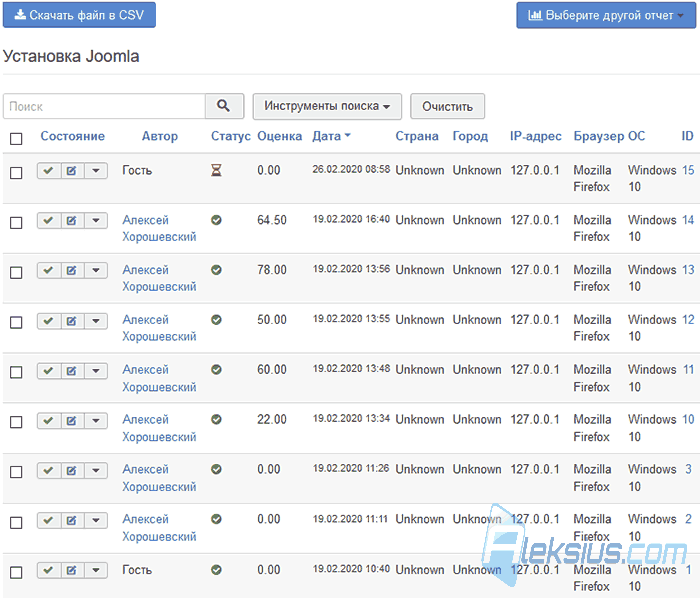Open the ID 15 link
The image size is (700, 598).
688,170
